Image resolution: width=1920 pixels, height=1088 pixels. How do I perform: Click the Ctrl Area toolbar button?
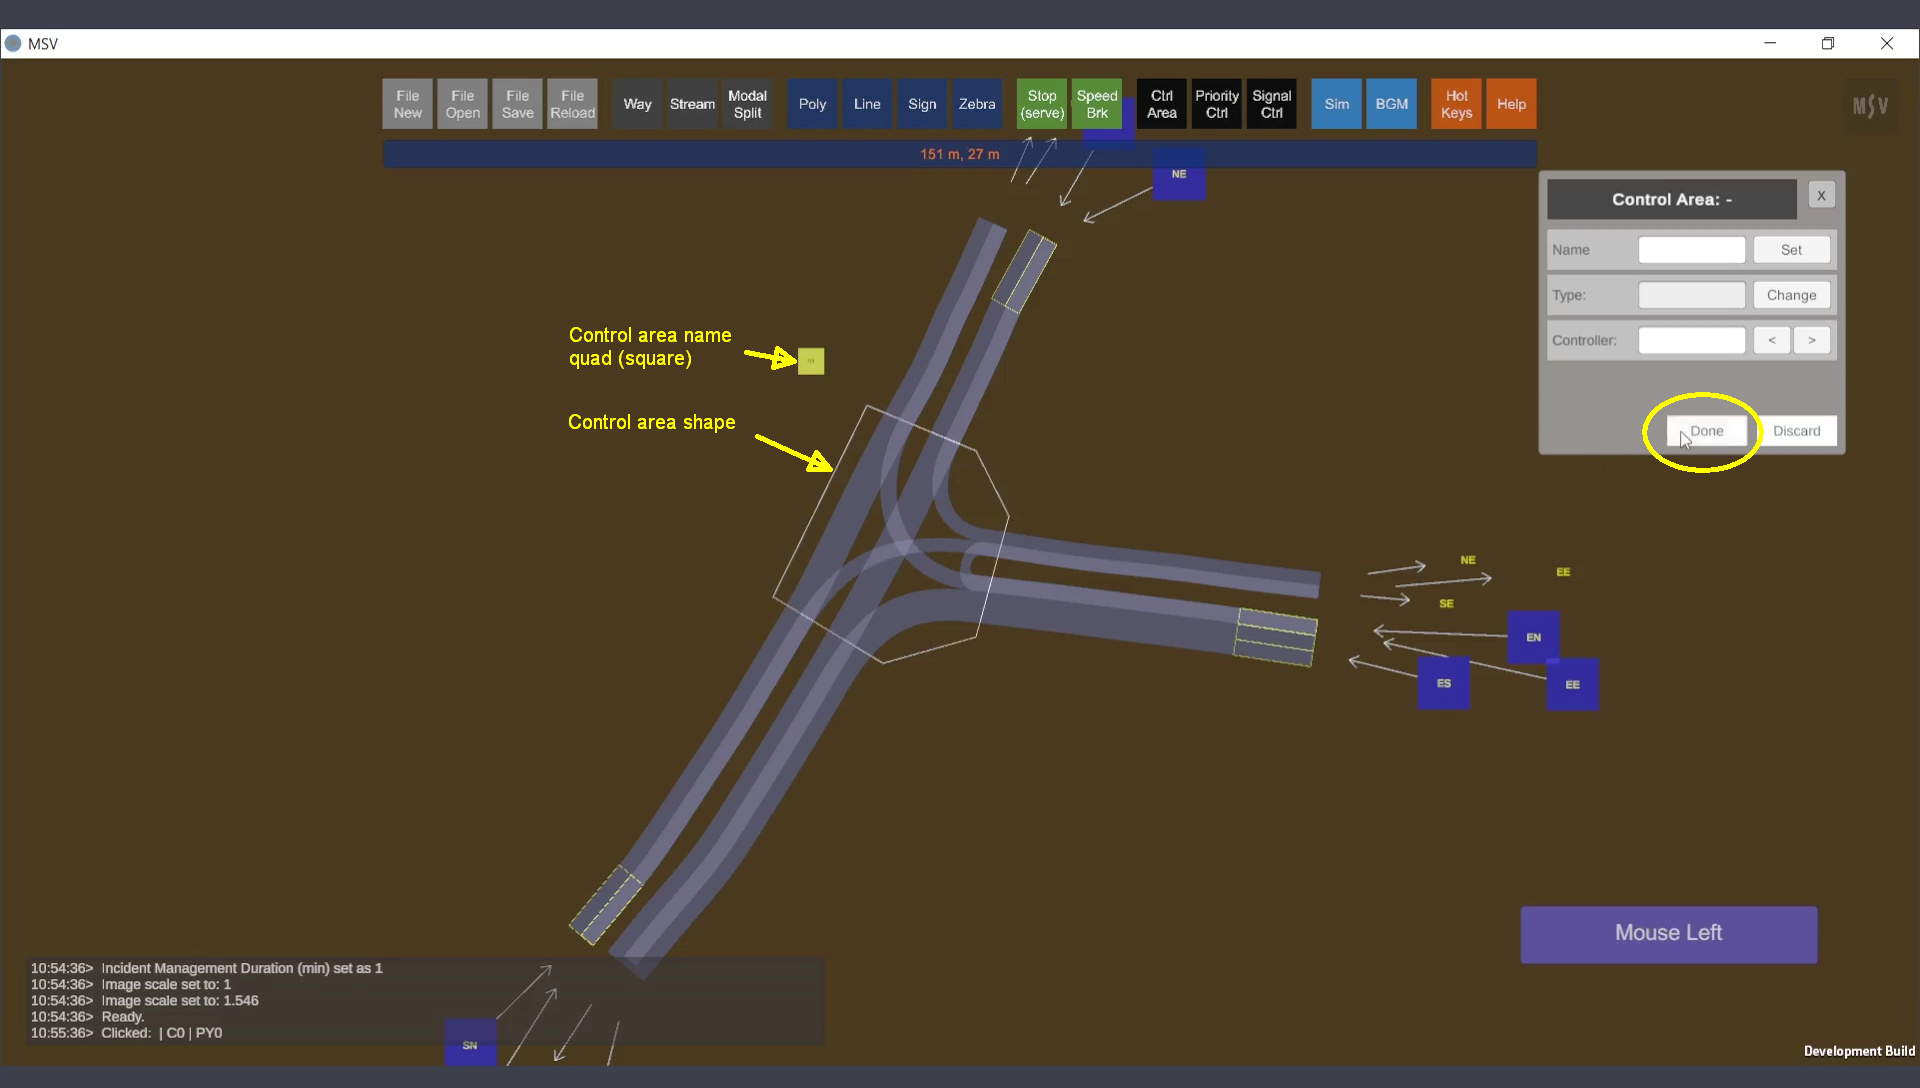(x=1161, y=104)
